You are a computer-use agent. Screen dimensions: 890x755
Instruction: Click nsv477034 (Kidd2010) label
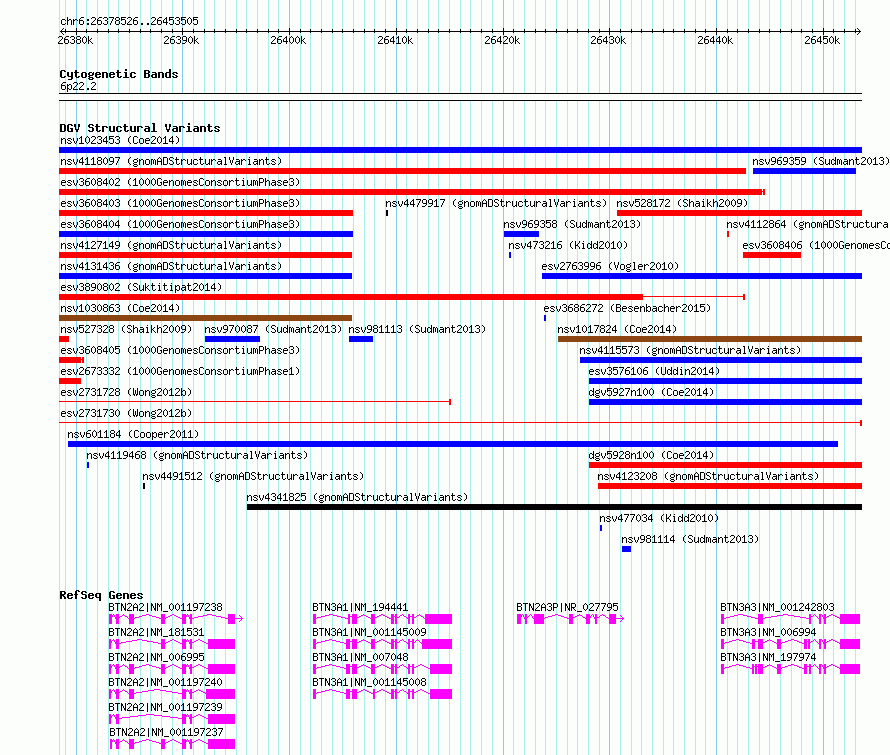coord(659,518)
